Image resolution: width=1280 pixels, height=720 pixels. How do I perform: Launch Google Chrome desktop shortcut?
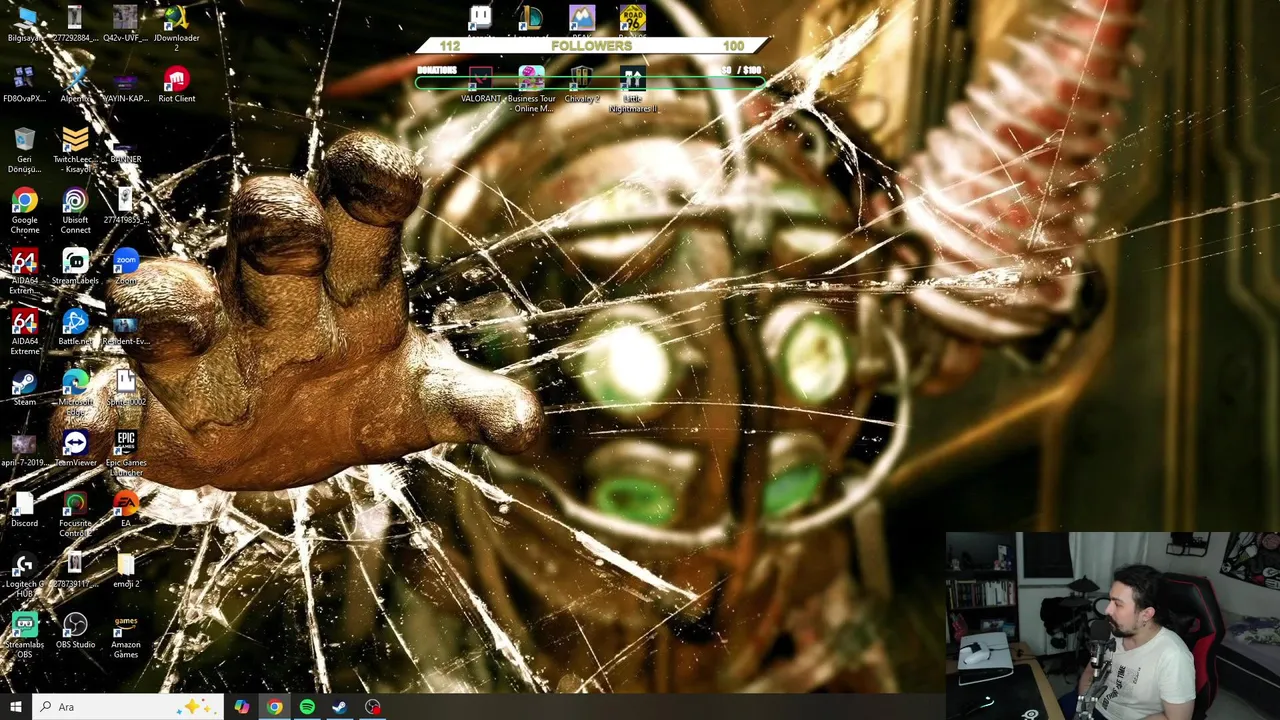25,211
